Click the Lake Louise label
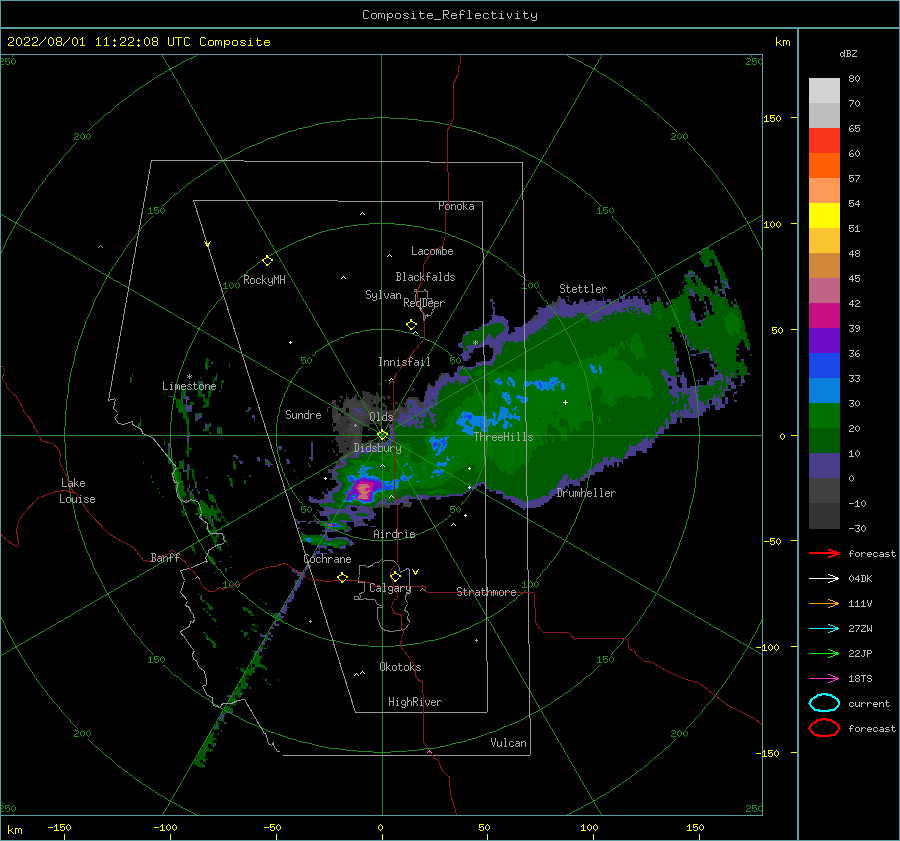 point(77,491)
